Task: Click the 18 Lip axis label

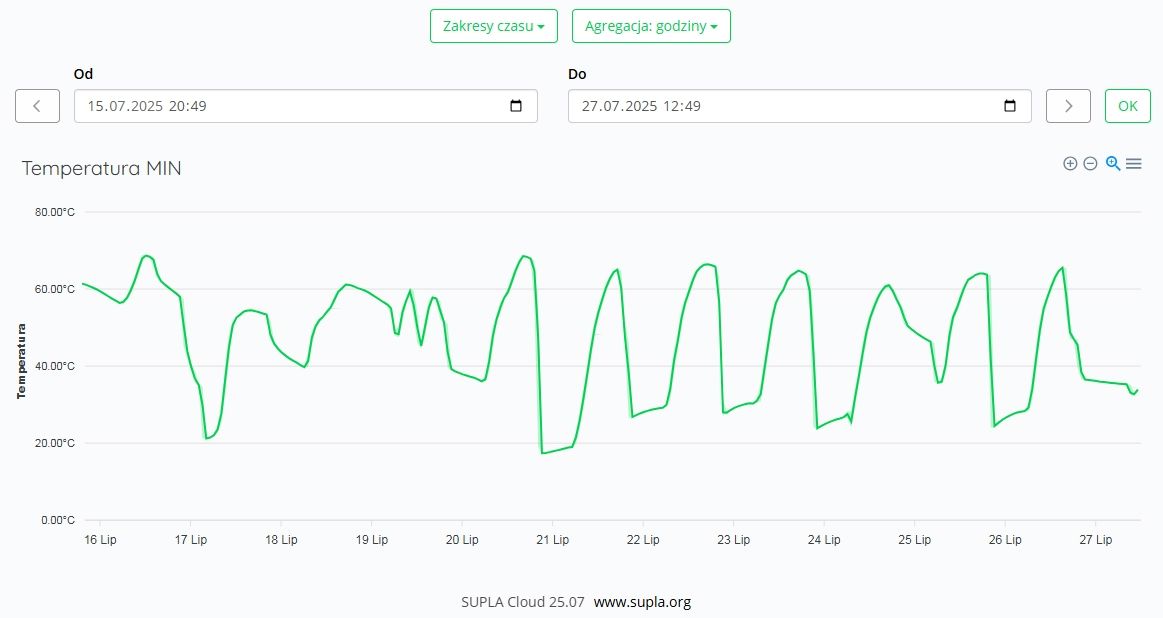Action: (x=281, y=539)
